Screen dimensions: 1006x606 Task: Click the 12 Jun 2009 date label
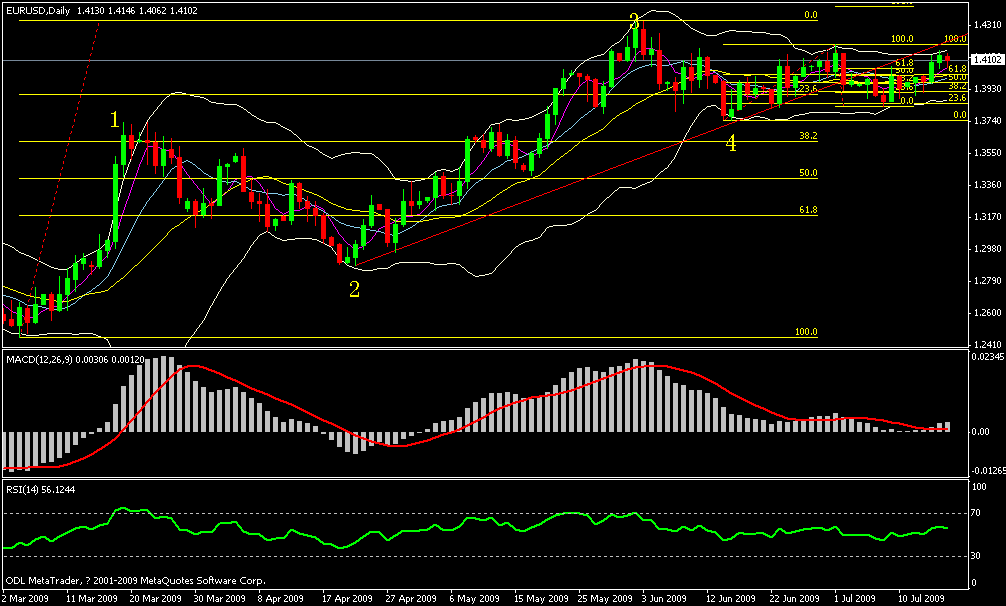point(731,599)
